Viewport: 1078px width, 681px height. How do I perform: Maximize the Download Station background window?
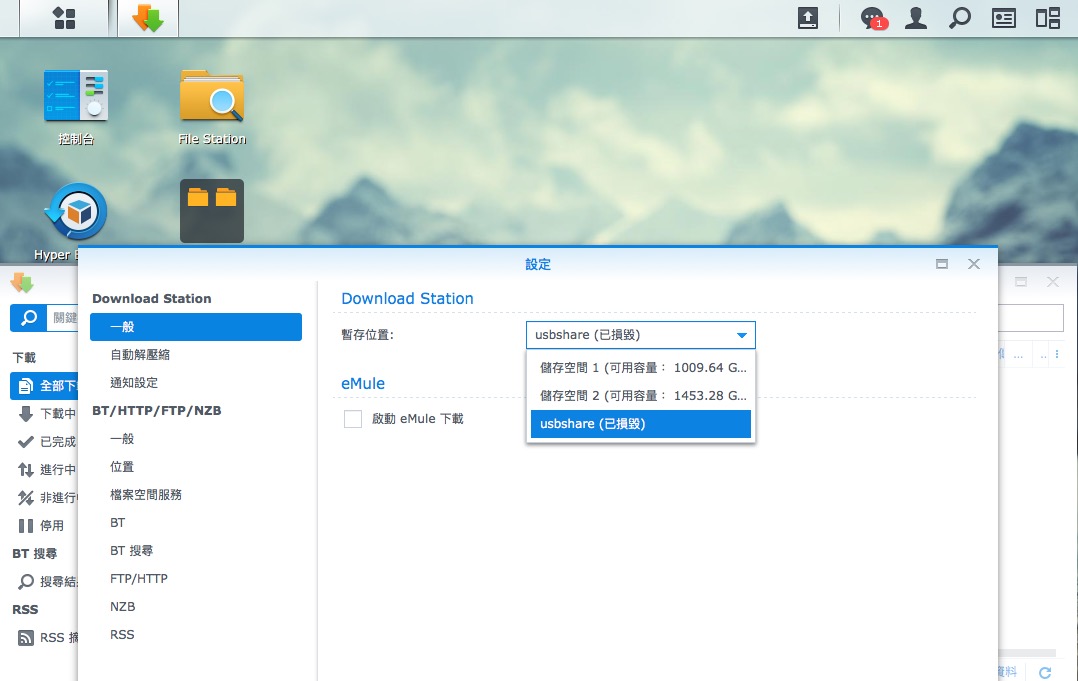pyautogui.click(x=1021, y=282)
